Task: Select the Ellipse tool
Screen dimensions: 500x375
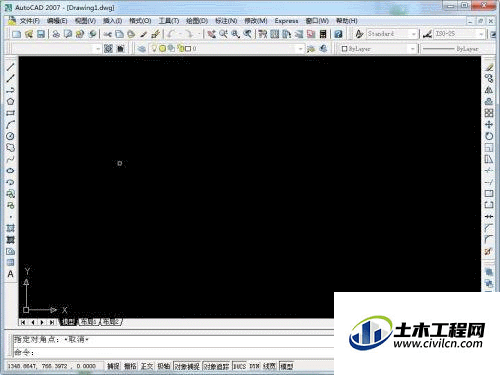Action: tap(10, 171)
